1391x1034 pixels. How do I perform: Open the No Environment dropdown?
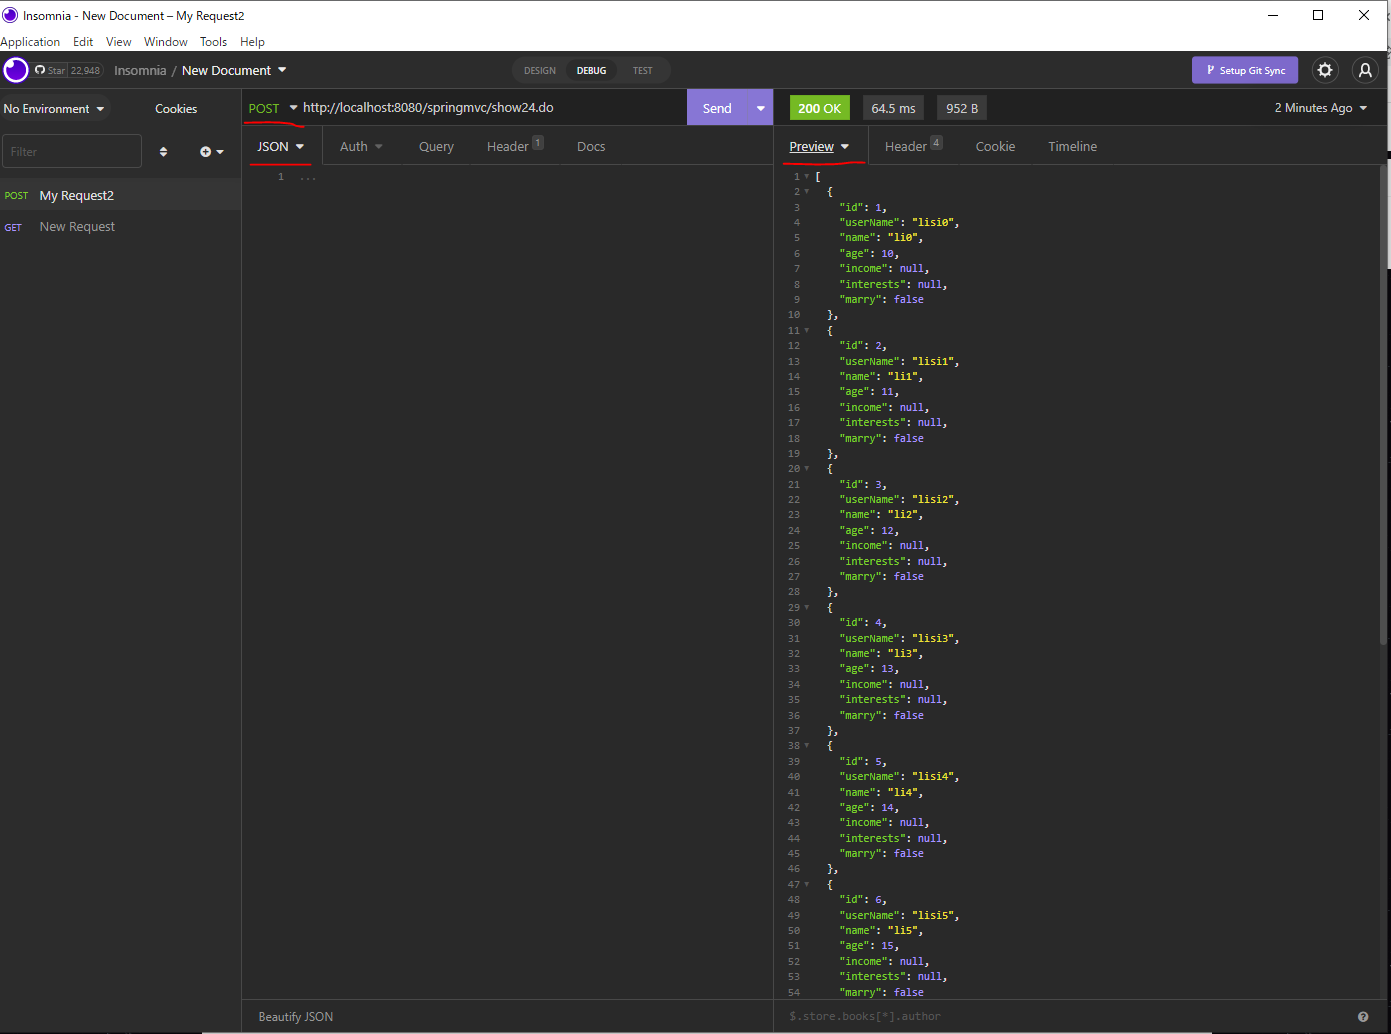coord(54,109)
